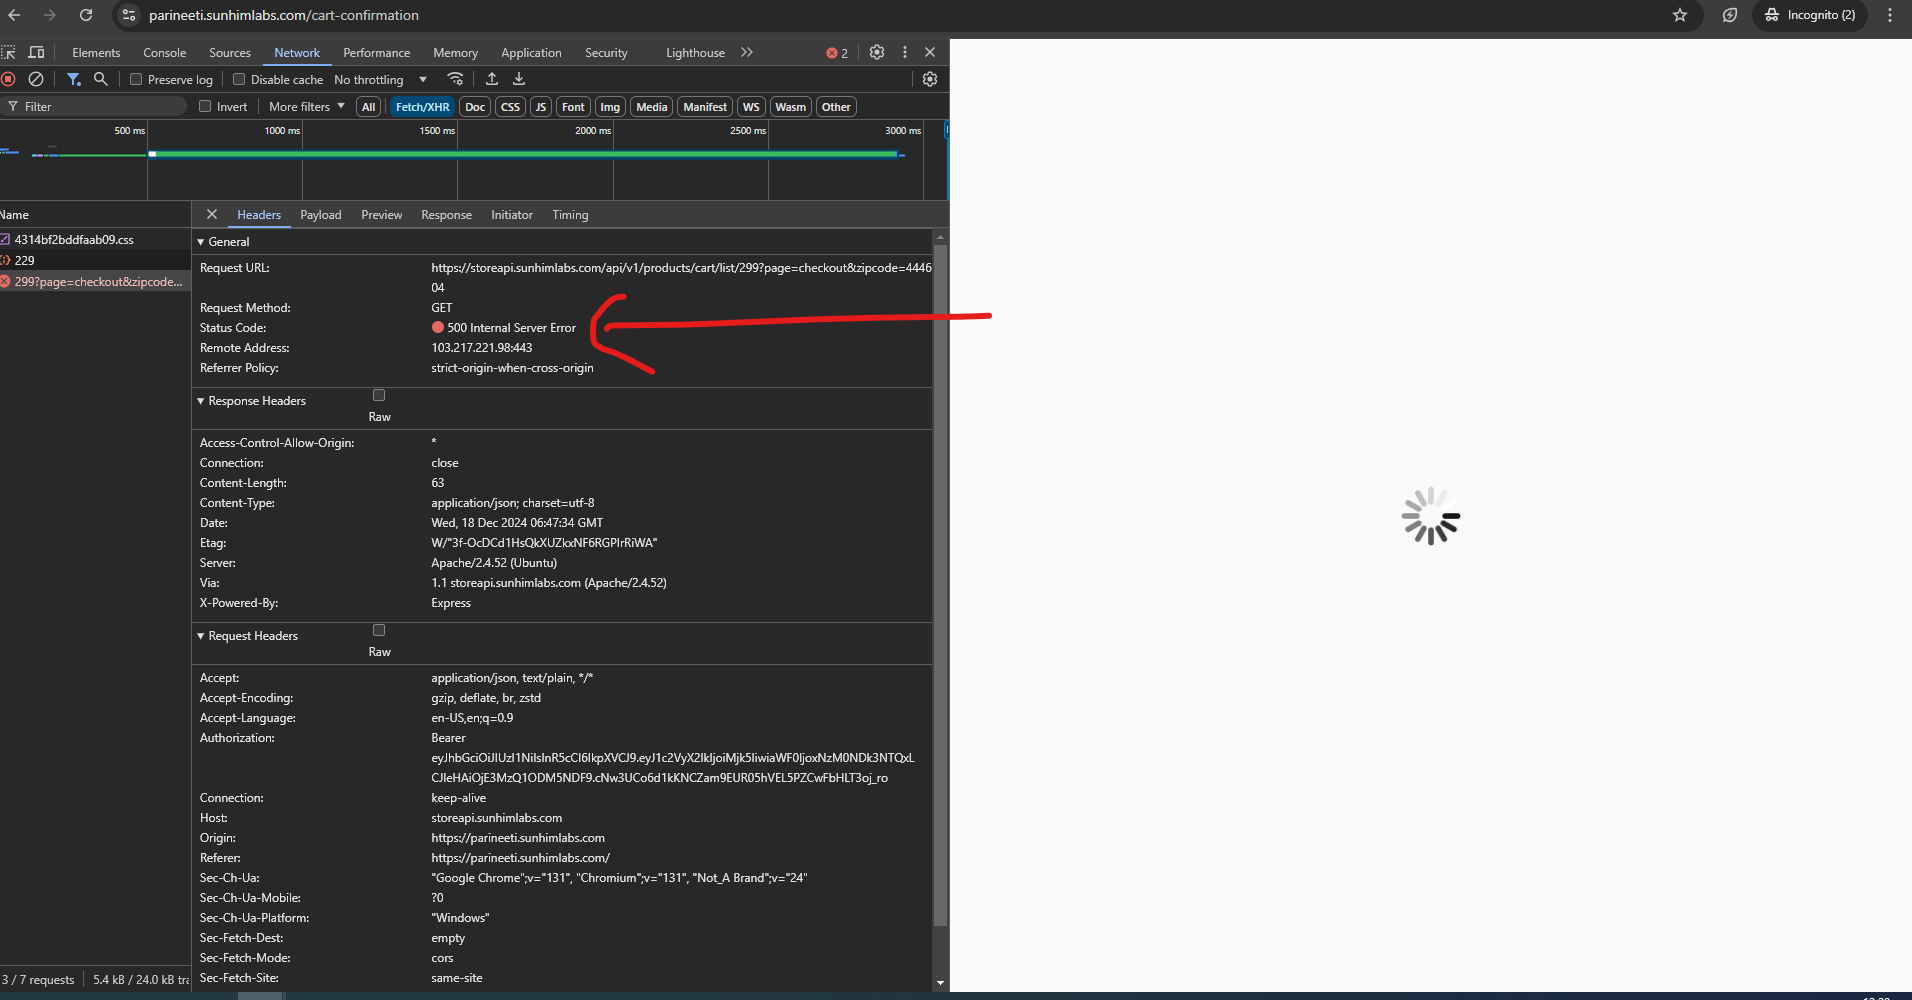Viewport: 1912px width, 1000px height.
Task: Open network conditions wifi icon
Action: (x=455, y=79)
